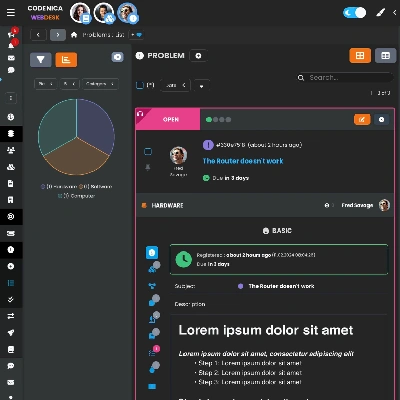Viewport: 400px width, 400px height.
Task: Click the globe dashboard icon in sidebar
Action: point(11,117)
